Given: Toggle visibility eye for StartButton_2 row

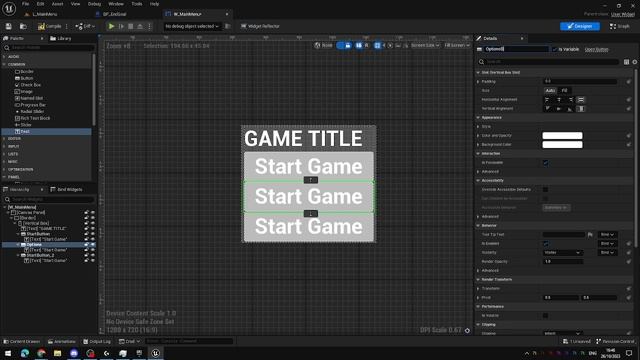Looking at the screenshot, I should (x=93, y=255).
